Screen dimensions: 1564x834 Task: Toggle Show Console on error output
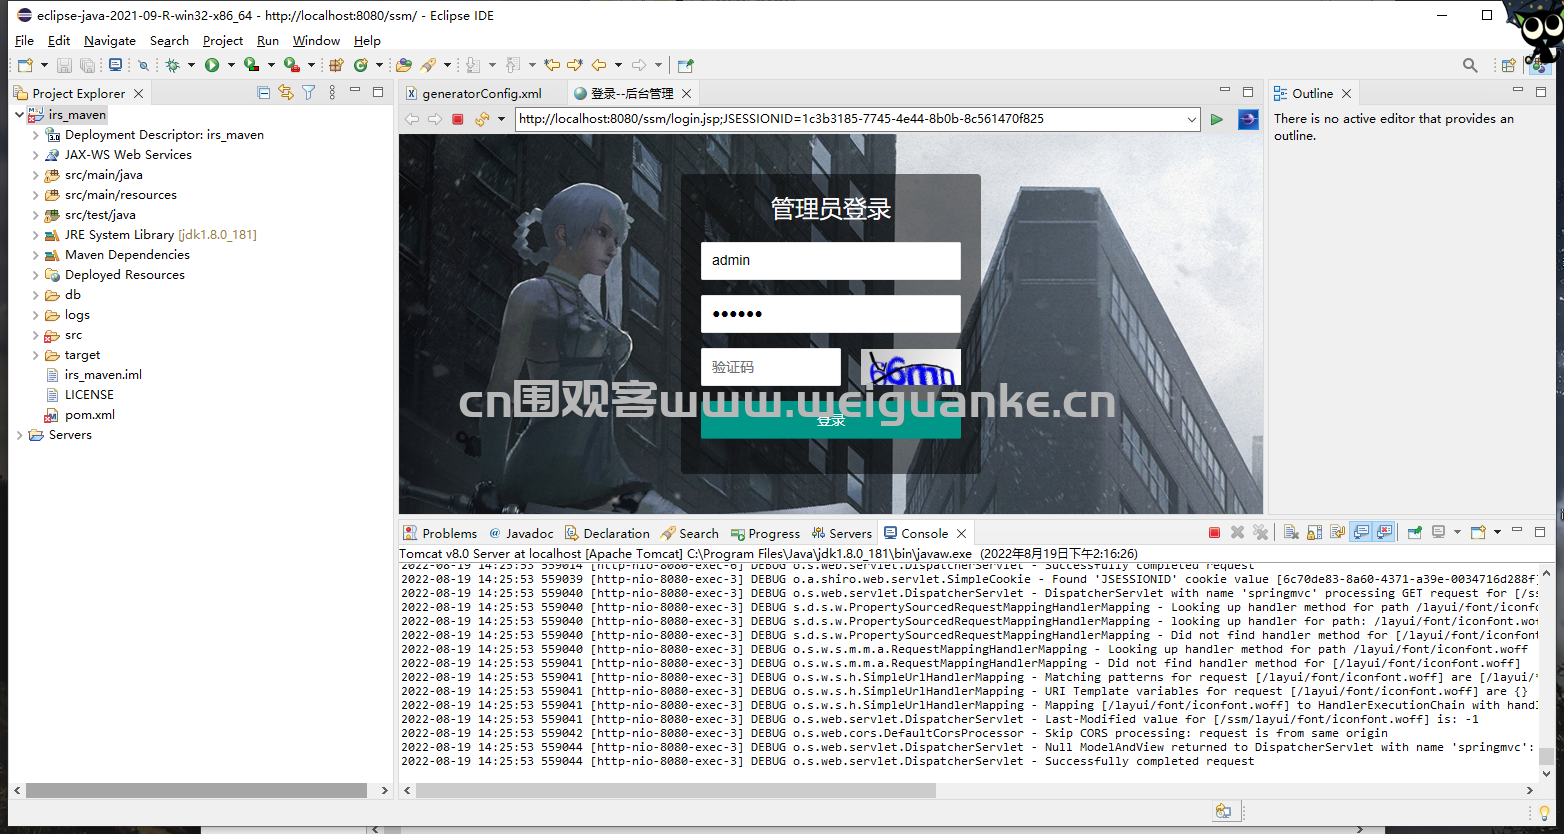click(1384, 532)
